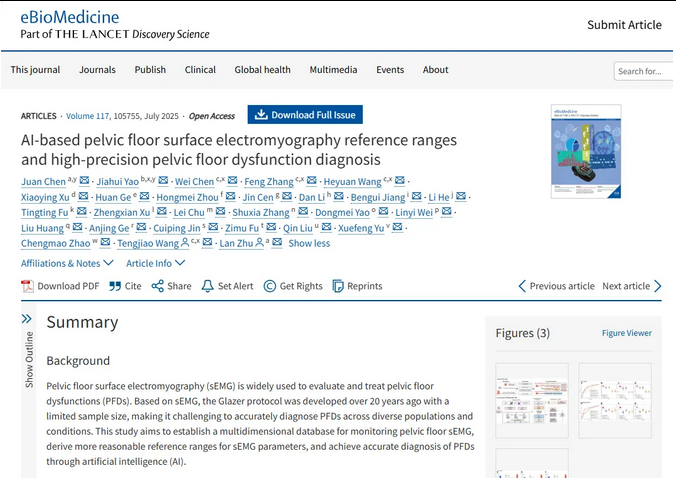Expand the Show Outline sidebar chevron
Image resolution: width=676 pixels, height=483 pixels.
28,319
